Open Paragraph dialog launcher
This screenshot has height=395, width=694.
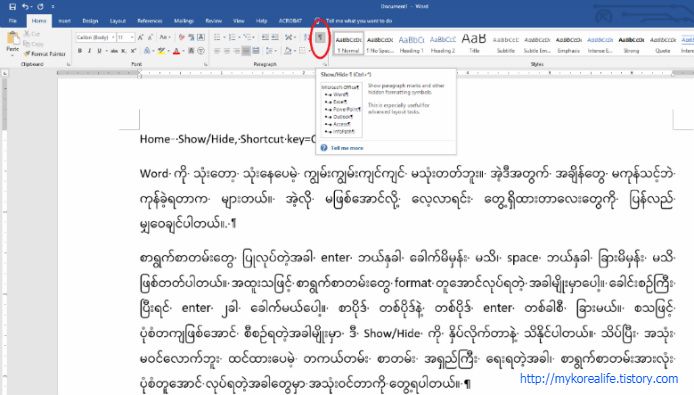pyautogui.click(x=325, y=65)
